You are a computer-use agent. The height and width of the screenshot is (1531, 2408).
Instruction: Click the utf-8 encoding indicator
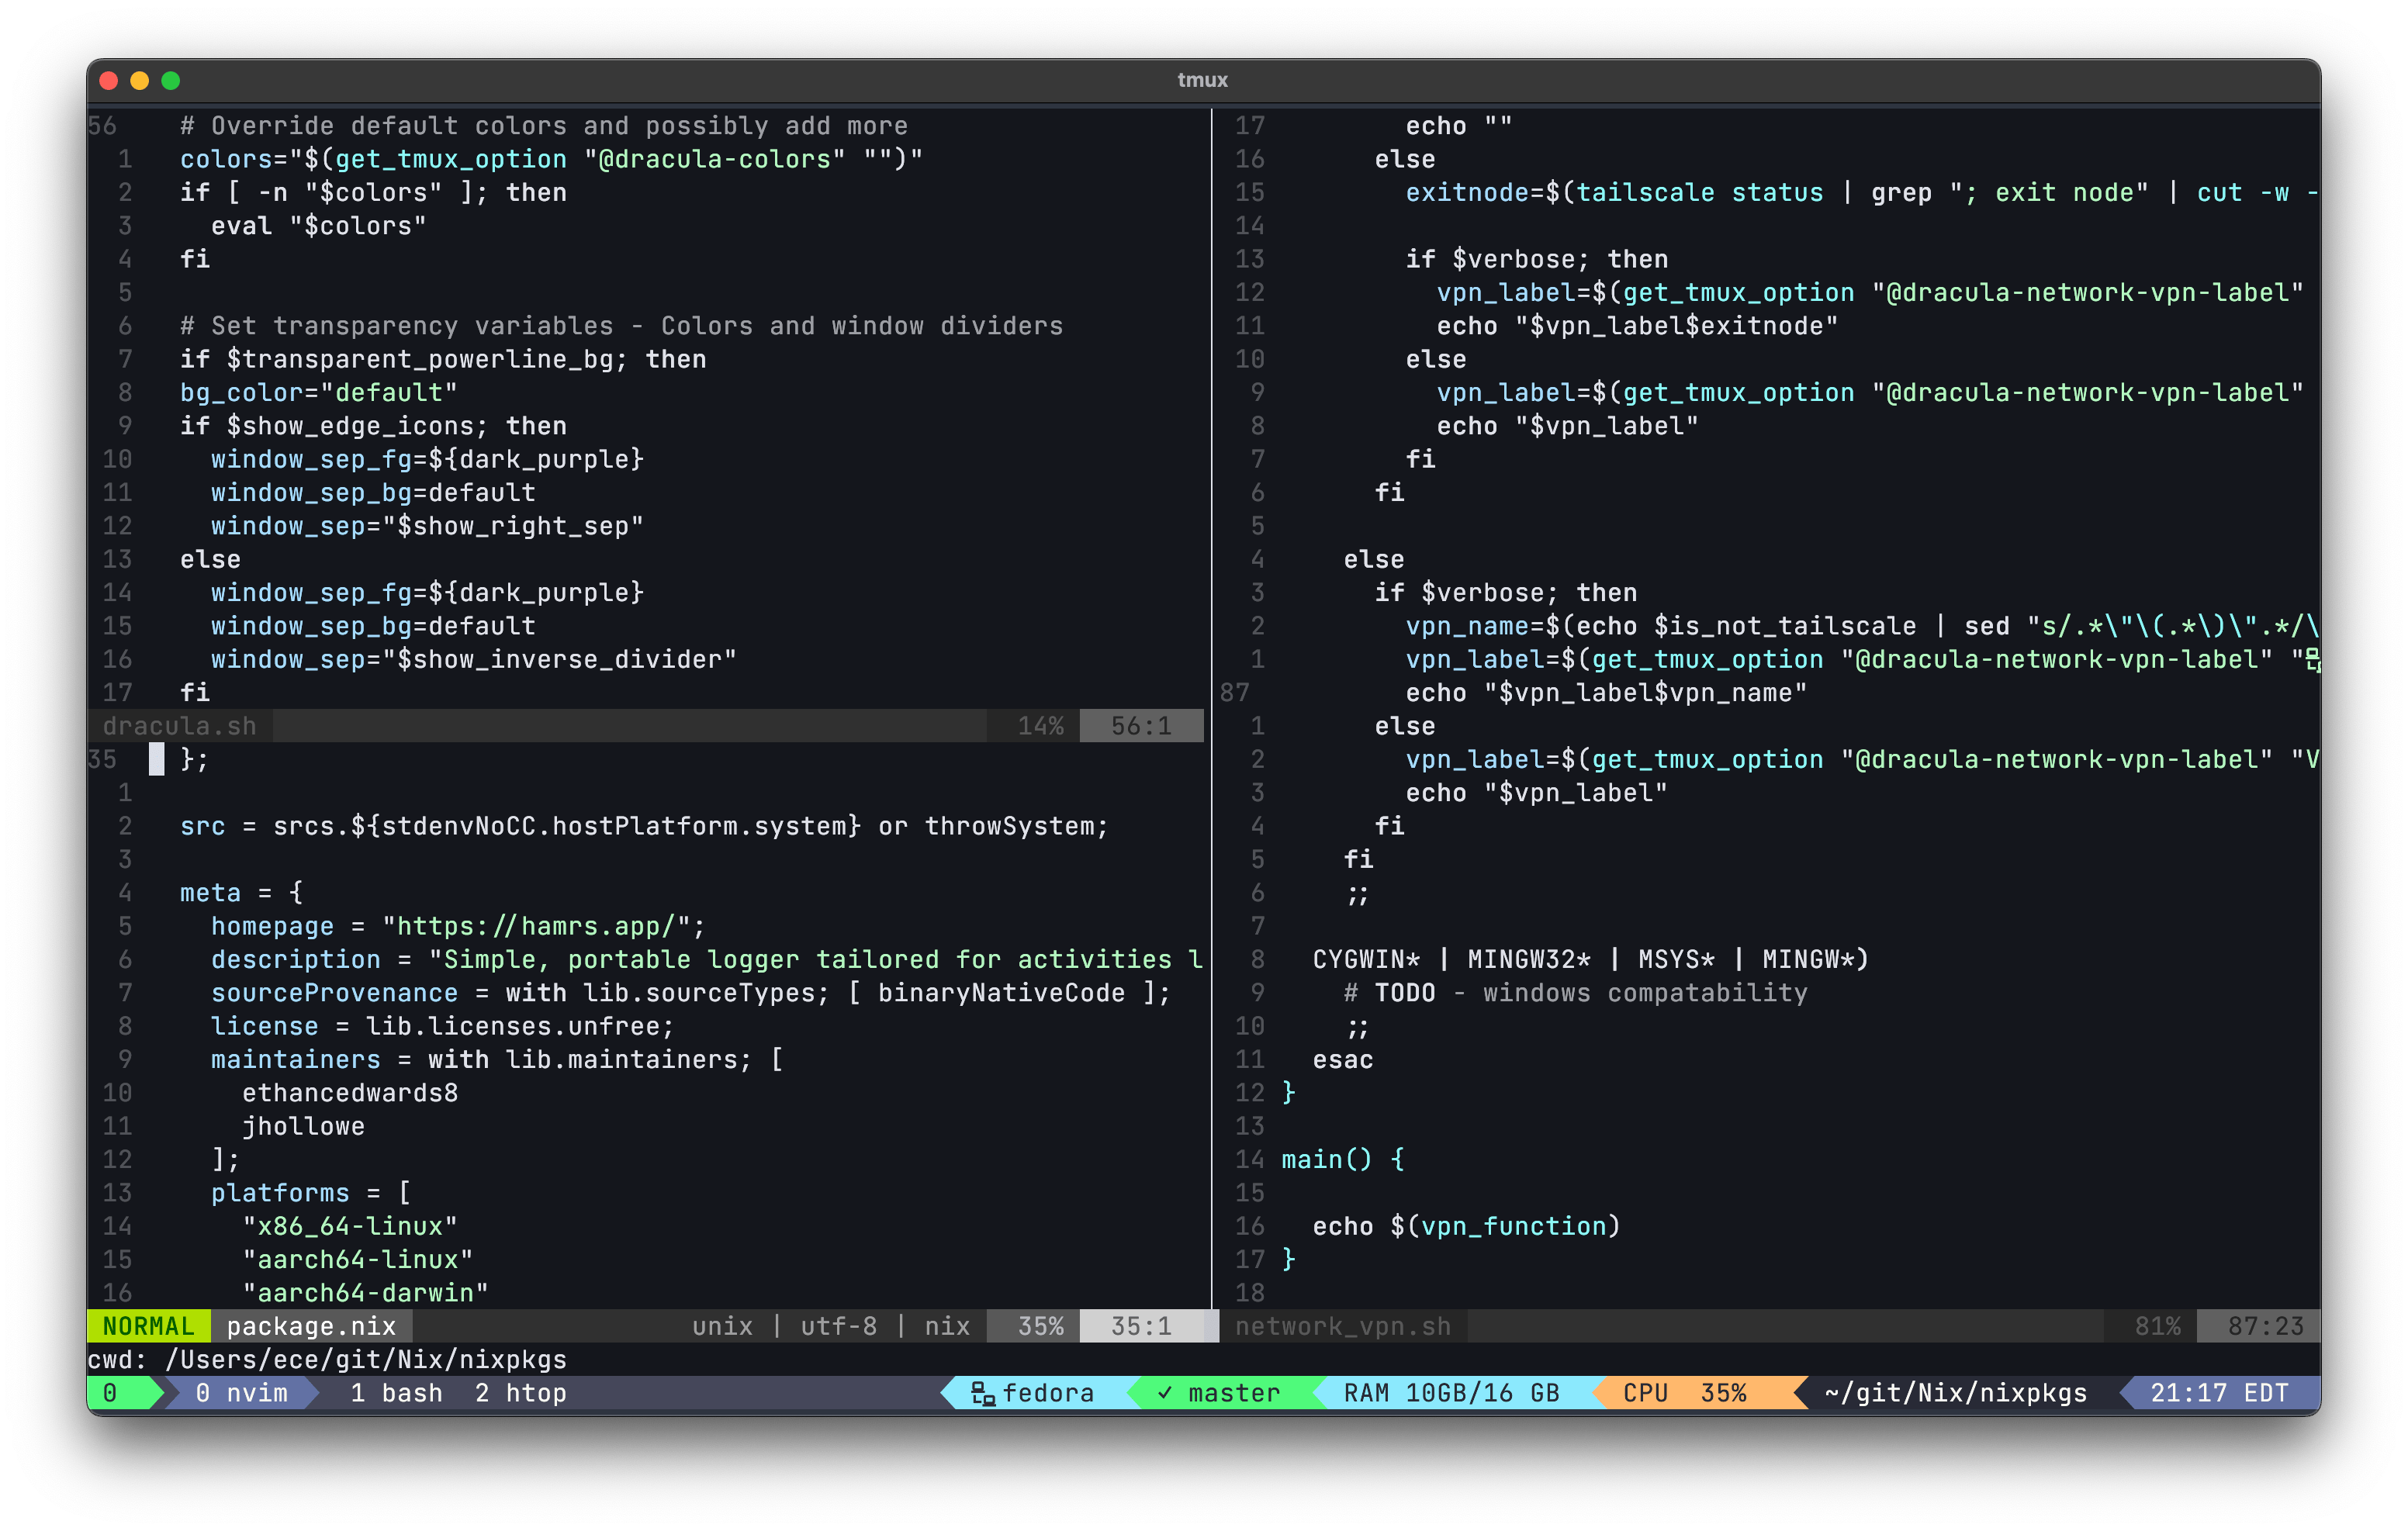(838, 1326)
